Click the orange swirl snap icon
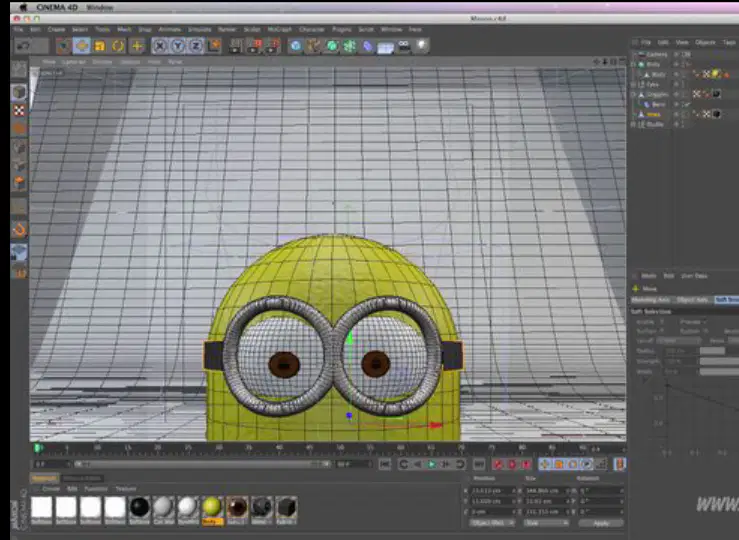Viewport: 739px width, 540px height. coord(19,229)
